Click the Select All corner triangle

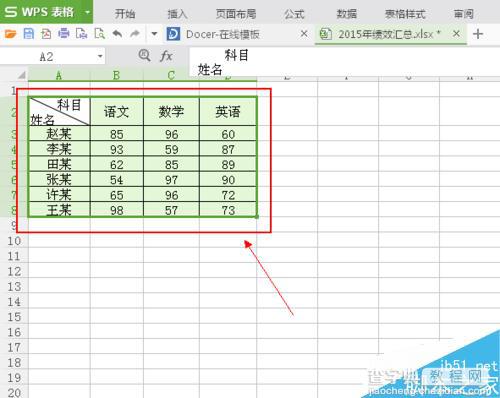21,75
